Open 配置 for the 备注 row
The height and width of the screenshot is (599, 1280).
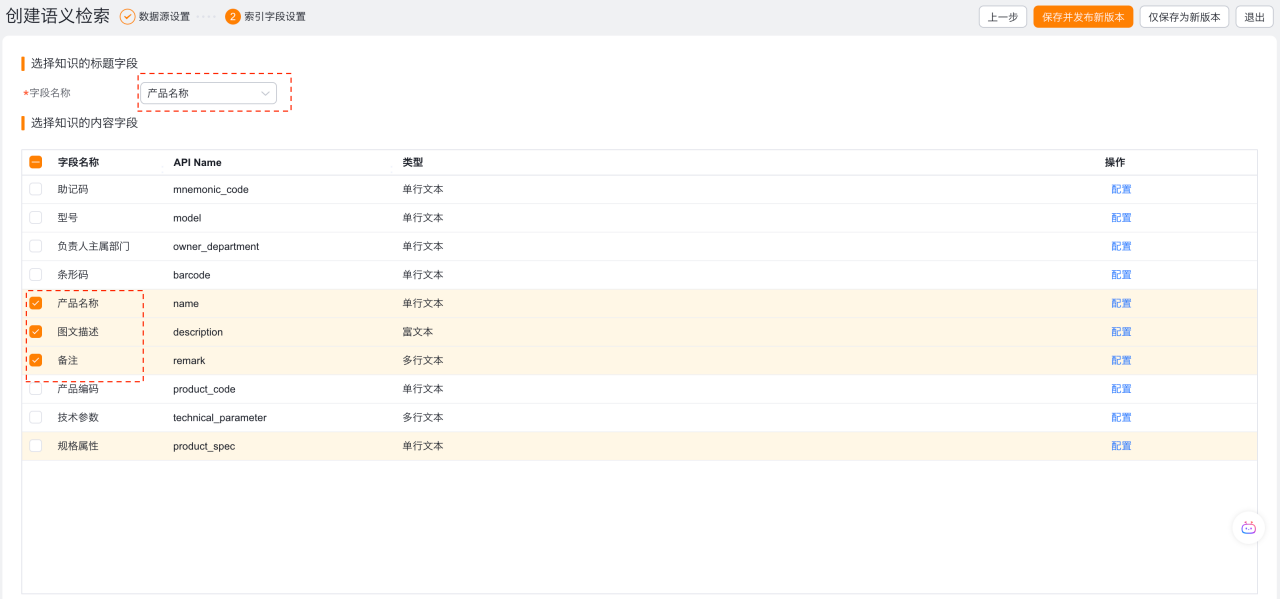1121,360
